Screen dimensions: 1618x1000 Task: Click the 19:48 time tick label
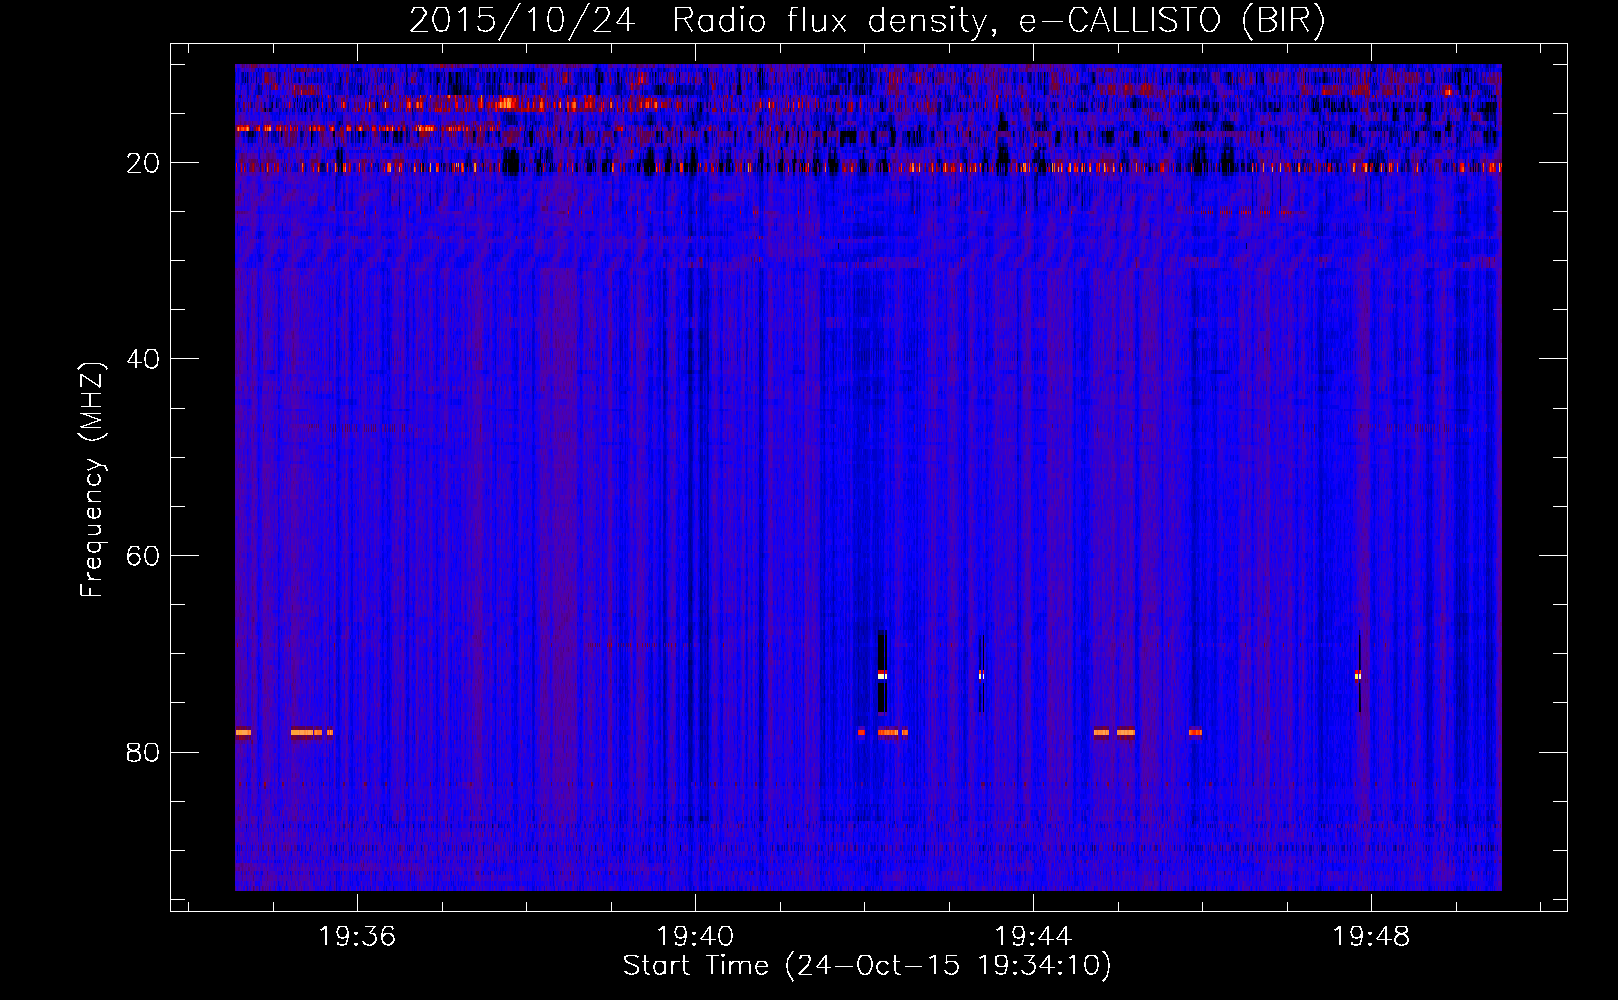point(1371,936)
